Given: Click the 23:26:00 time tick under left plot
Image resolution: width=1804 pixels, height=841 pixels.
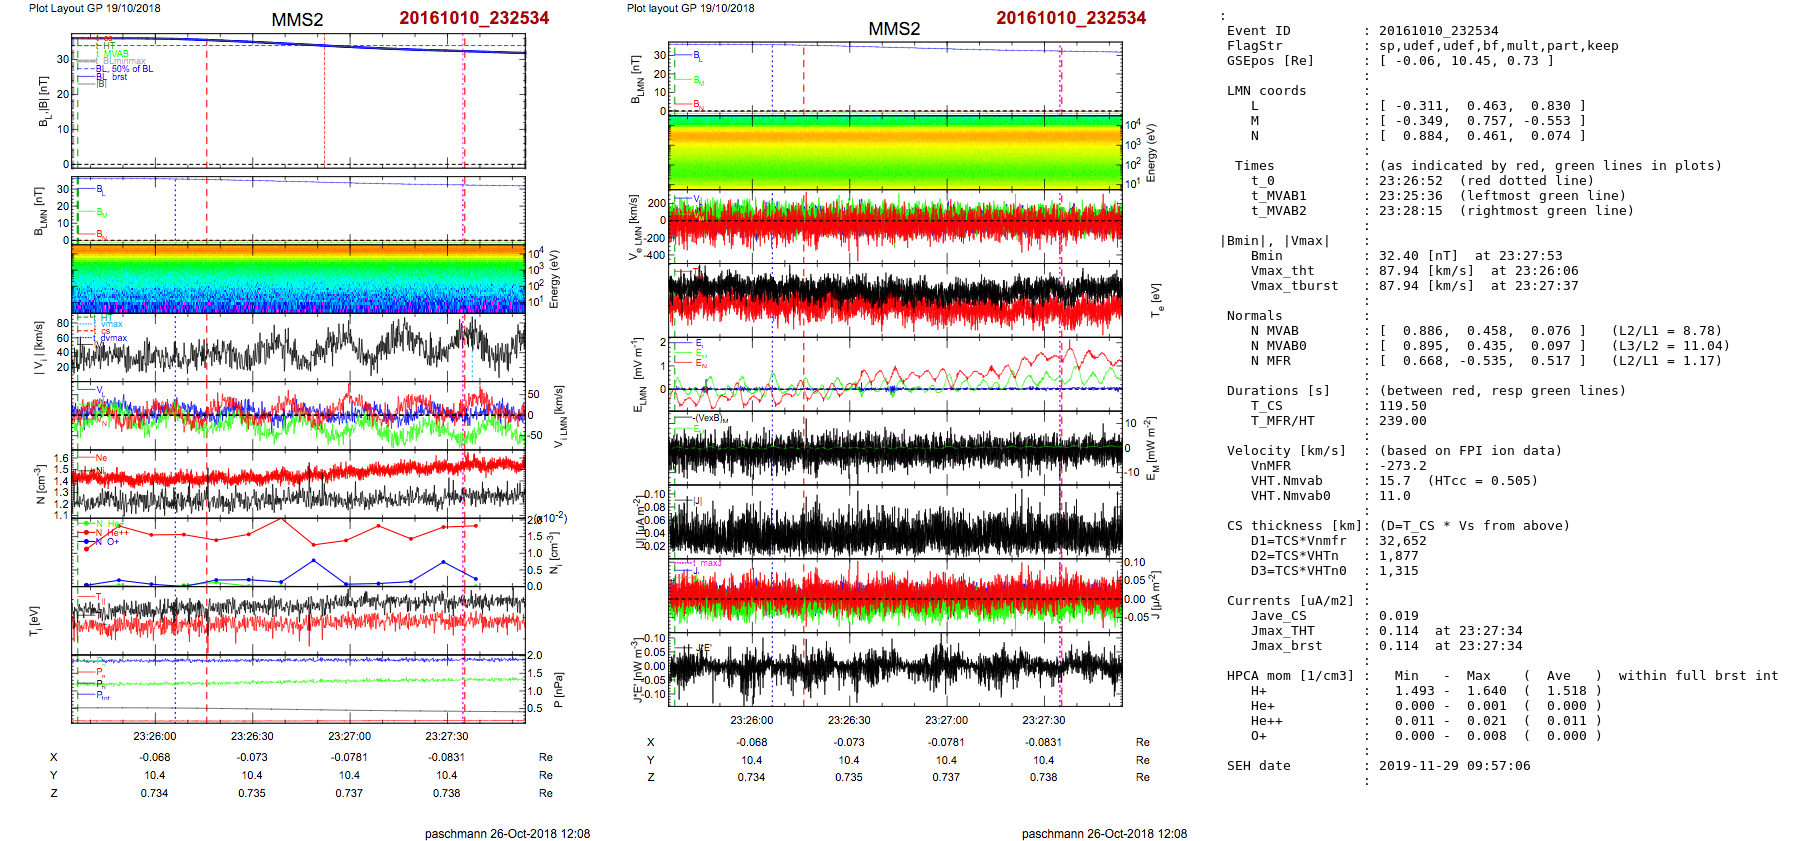Looking at the screenshot, I should pos(155,736).
